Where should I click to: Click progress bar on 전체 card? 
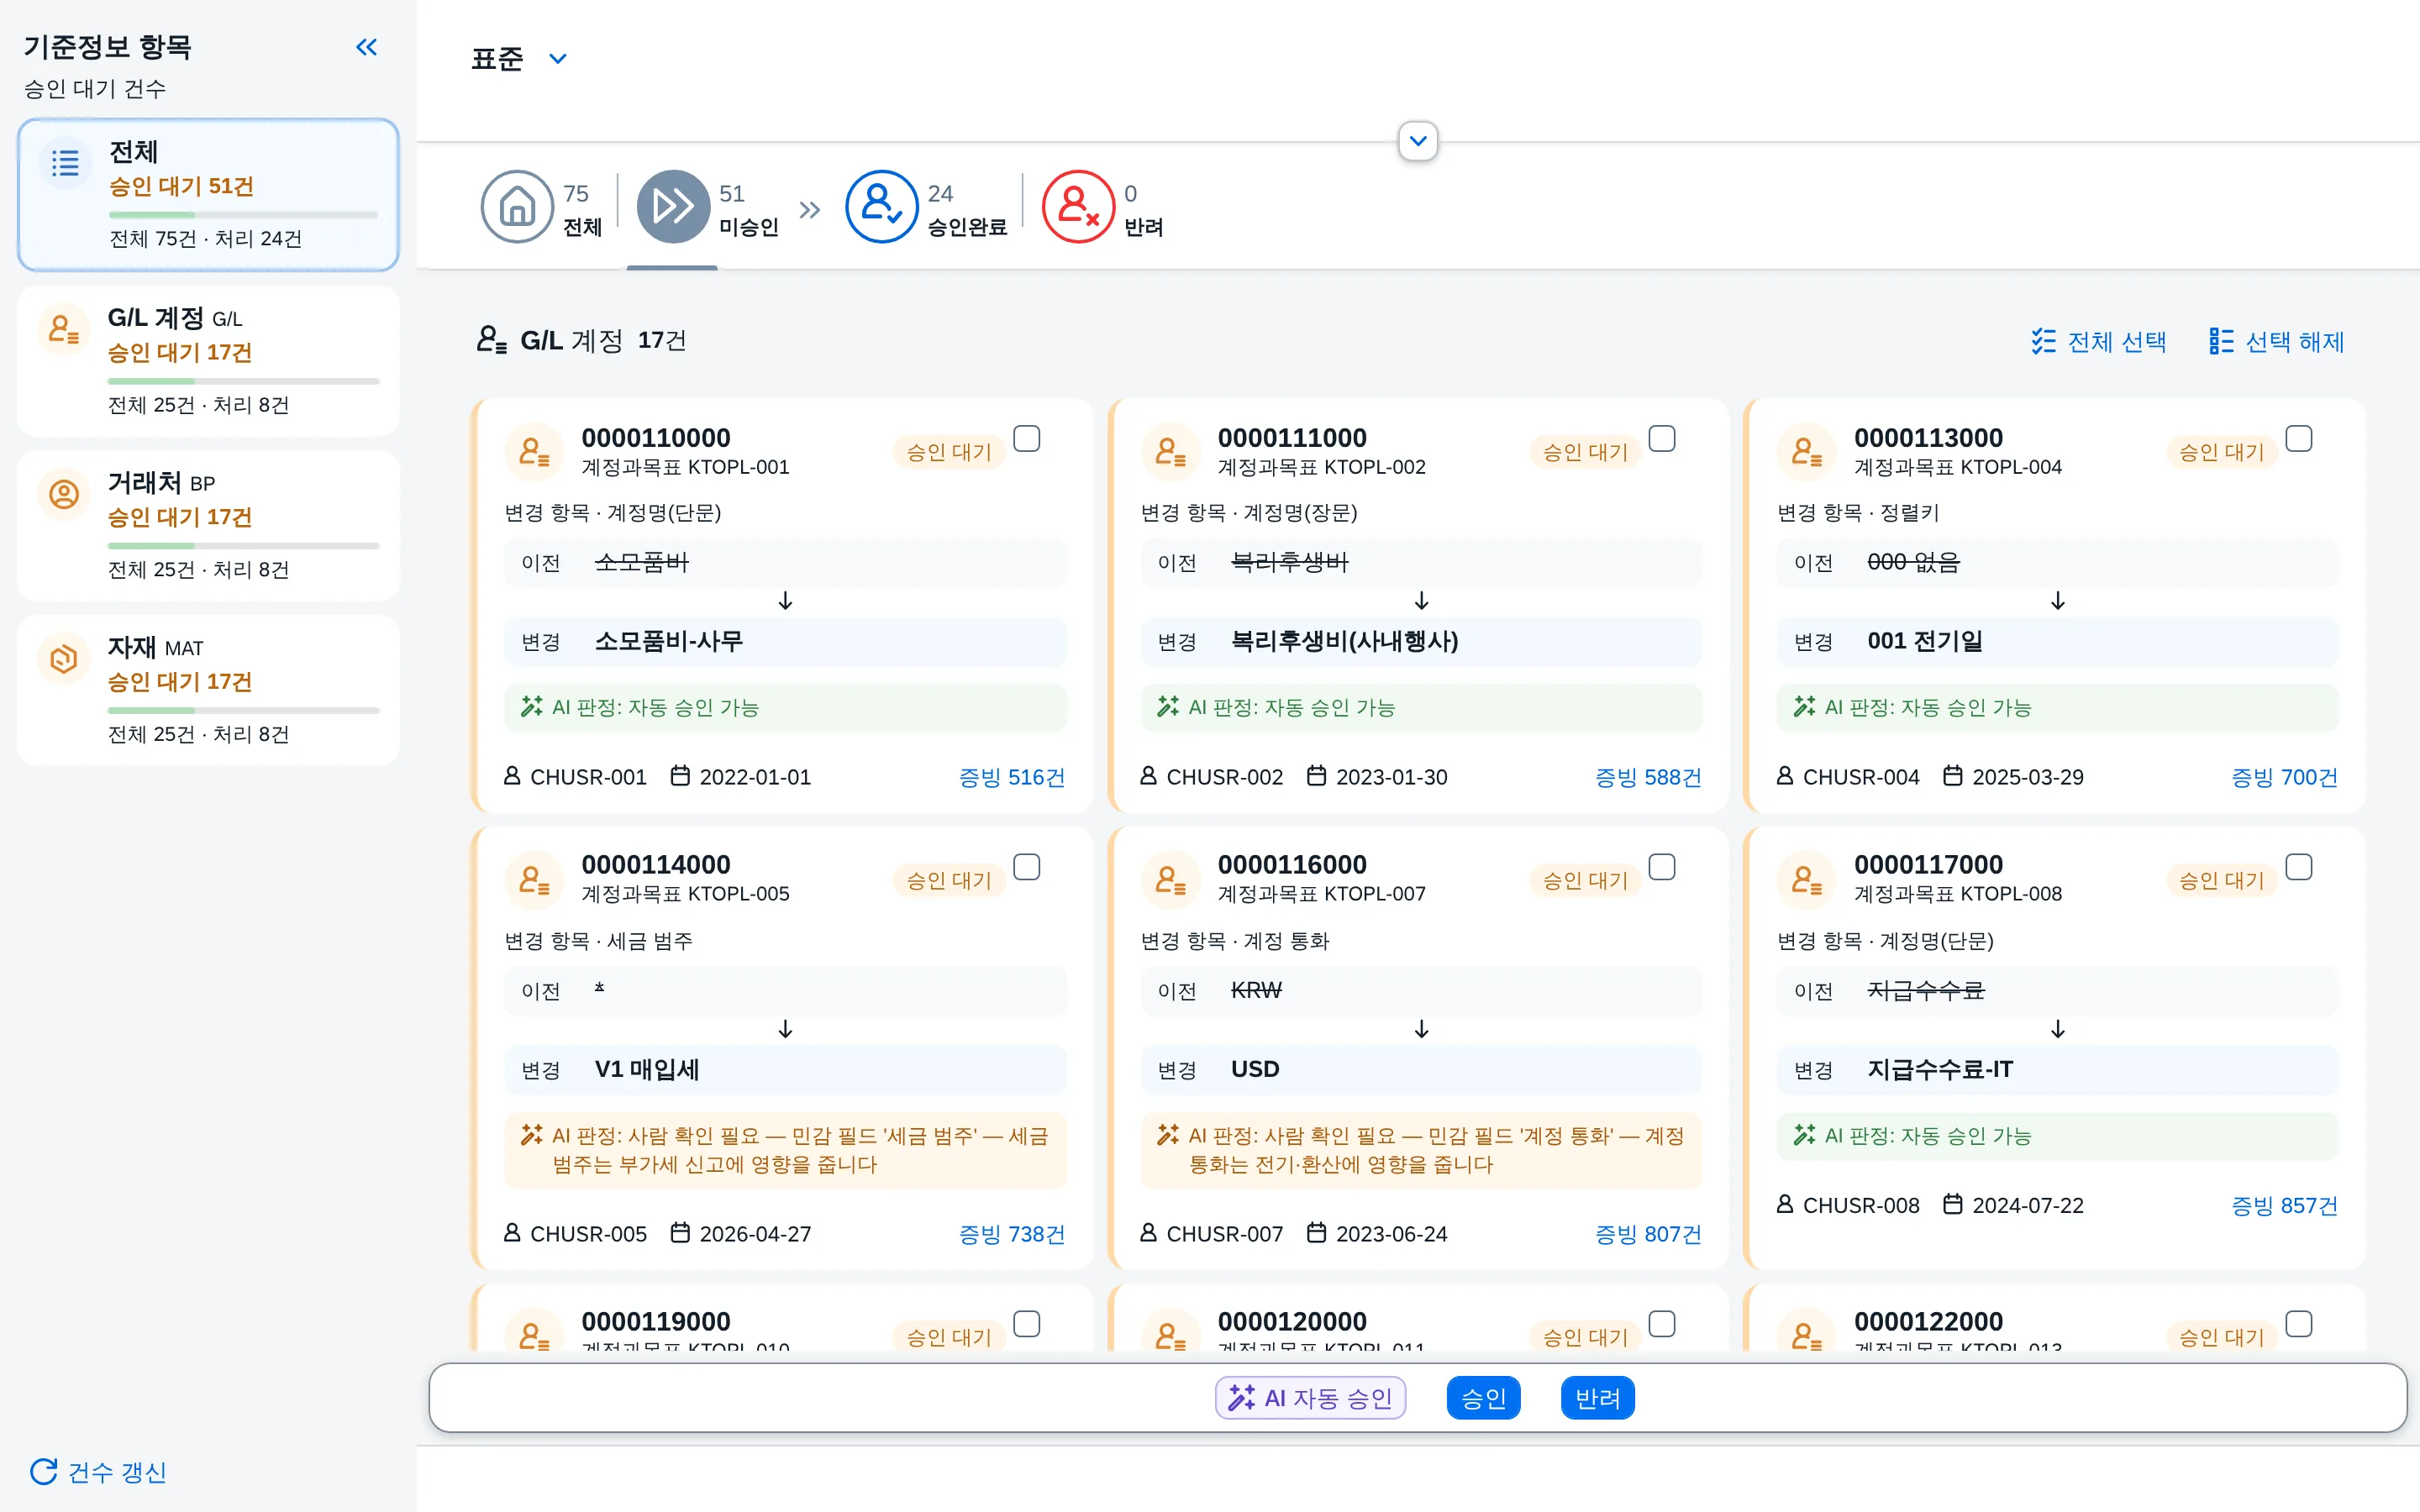tap(243, 215)
